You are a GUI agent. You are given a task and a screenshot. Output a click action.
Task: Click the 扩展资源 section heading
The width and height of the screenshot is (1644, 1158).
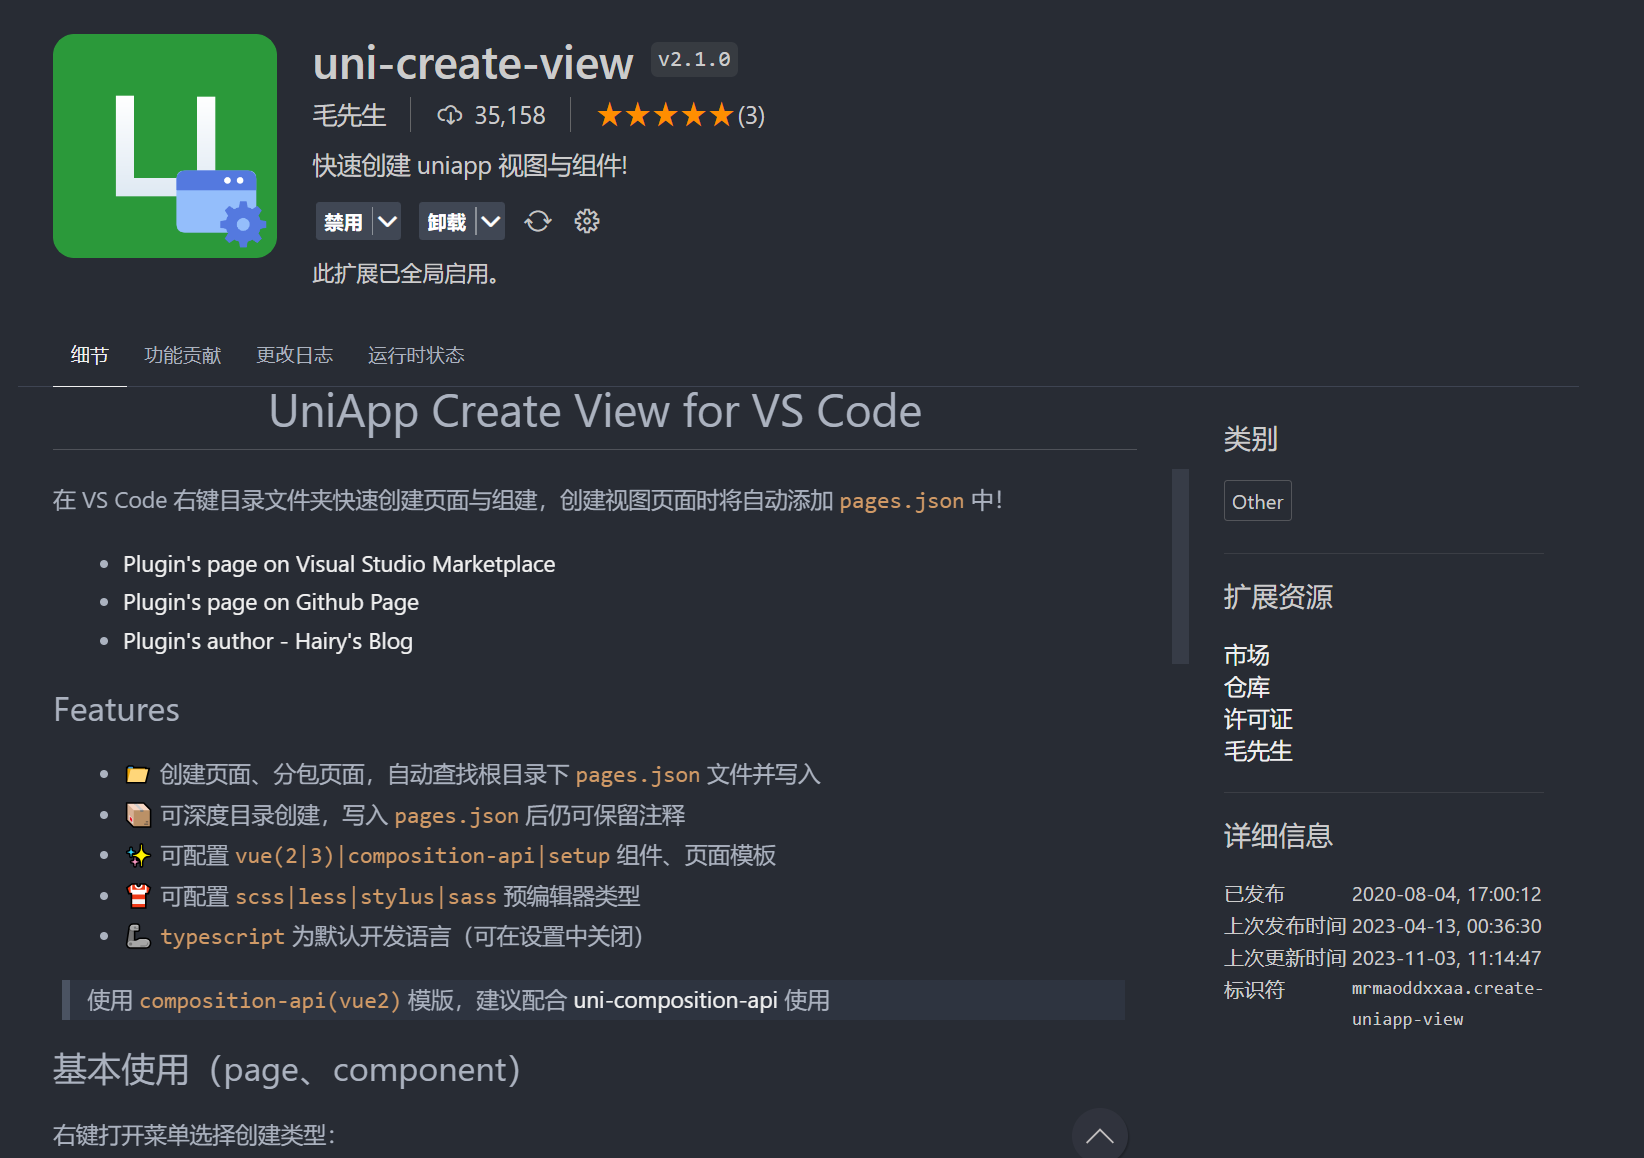pos(1278,597)
